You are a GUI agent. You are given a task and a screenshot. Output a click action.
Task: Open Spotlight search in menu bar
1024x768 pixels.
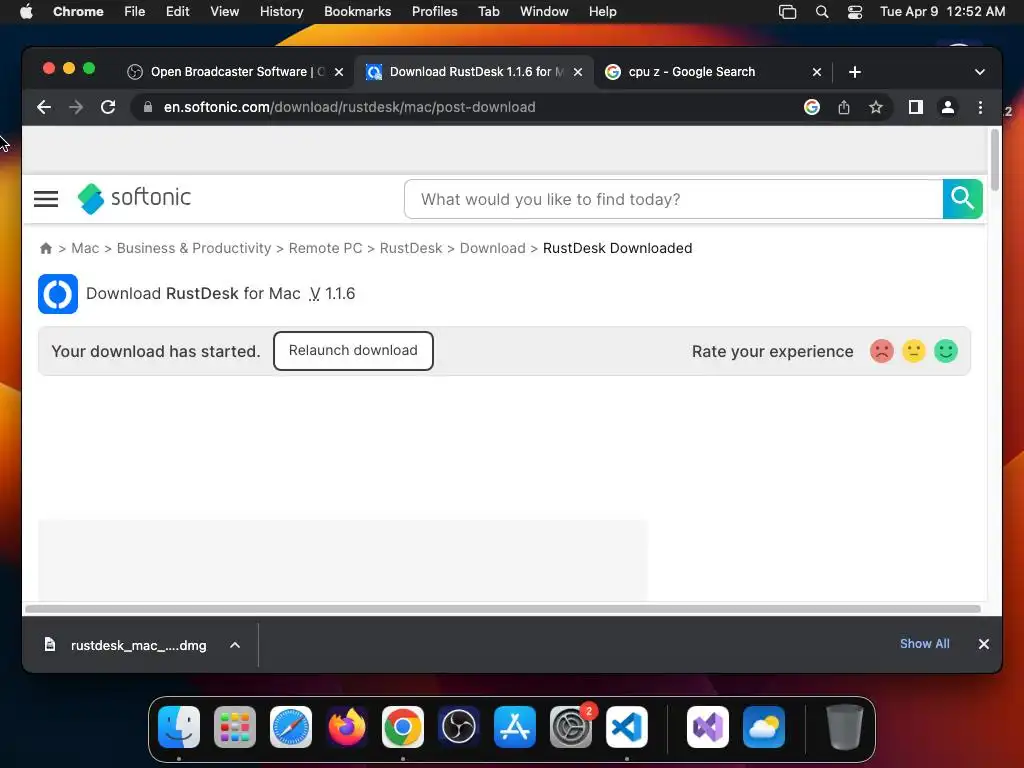(822, 12)
